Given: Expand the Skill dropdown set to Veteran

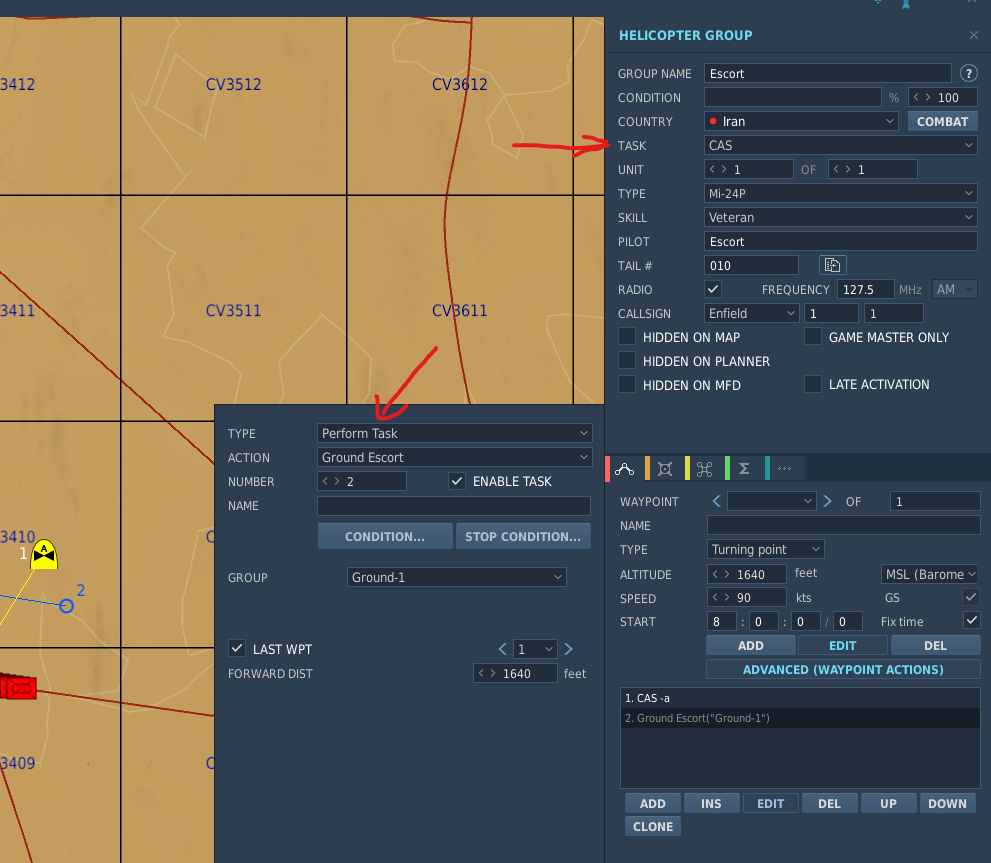Looking at the screenshot, I should pyautogui.click(x=841, y=217).
